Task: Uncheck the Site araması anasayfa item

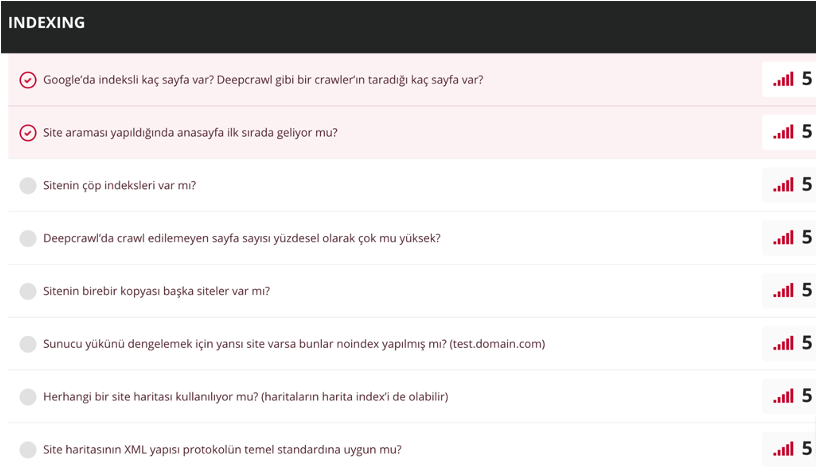Action: point(28,133)
